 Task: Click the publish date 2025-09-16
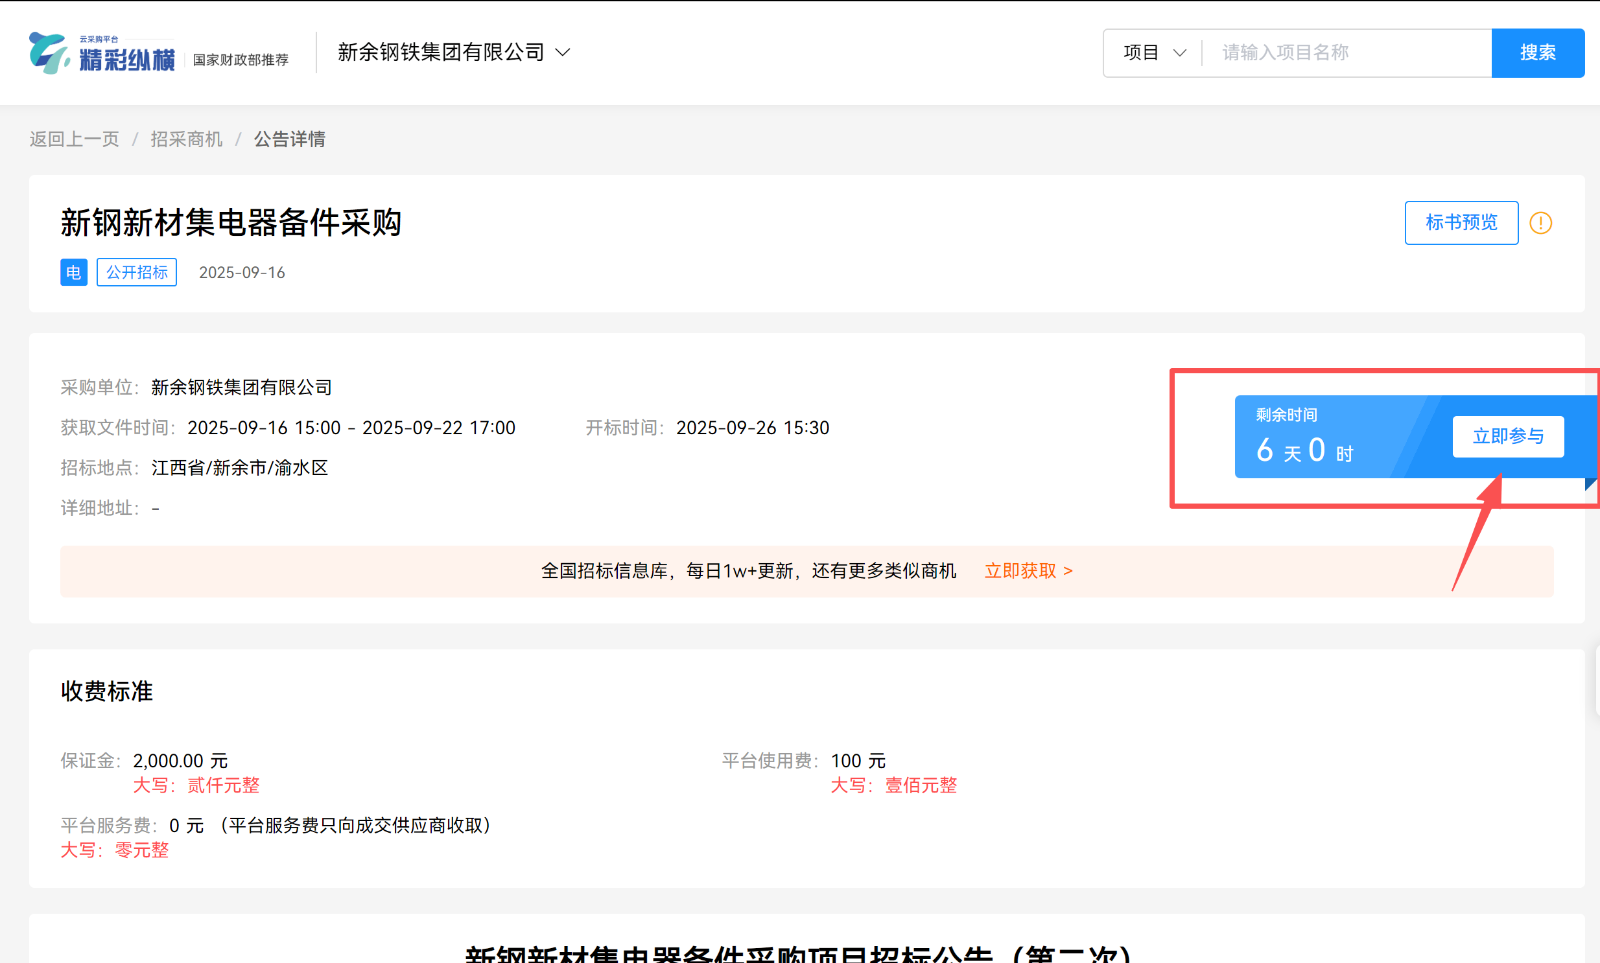[242, 272]
